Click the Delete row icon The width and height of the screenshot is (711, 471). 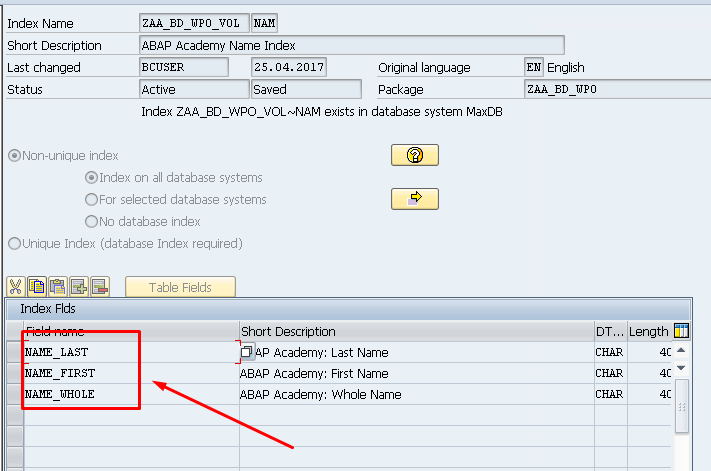[100, 287]
